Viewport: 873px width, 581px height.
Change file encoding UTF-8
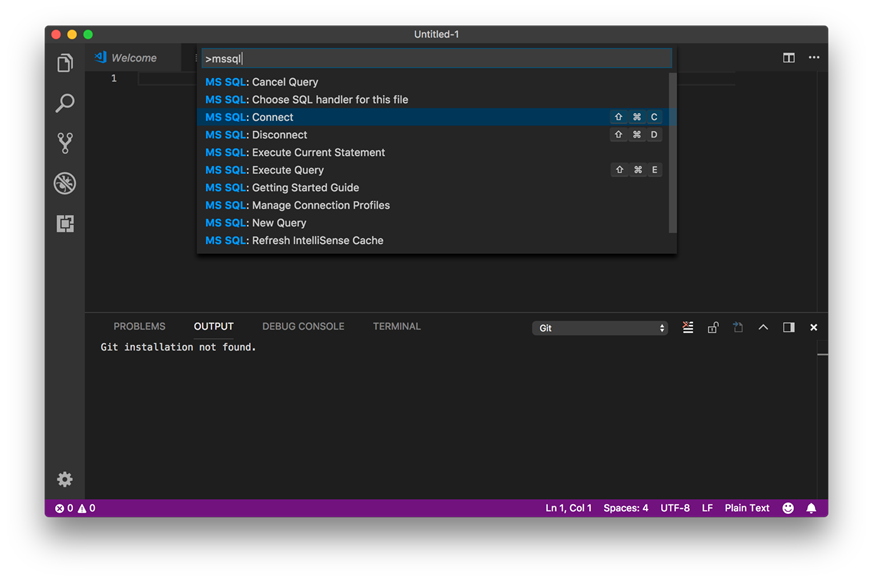coord(675,508)
